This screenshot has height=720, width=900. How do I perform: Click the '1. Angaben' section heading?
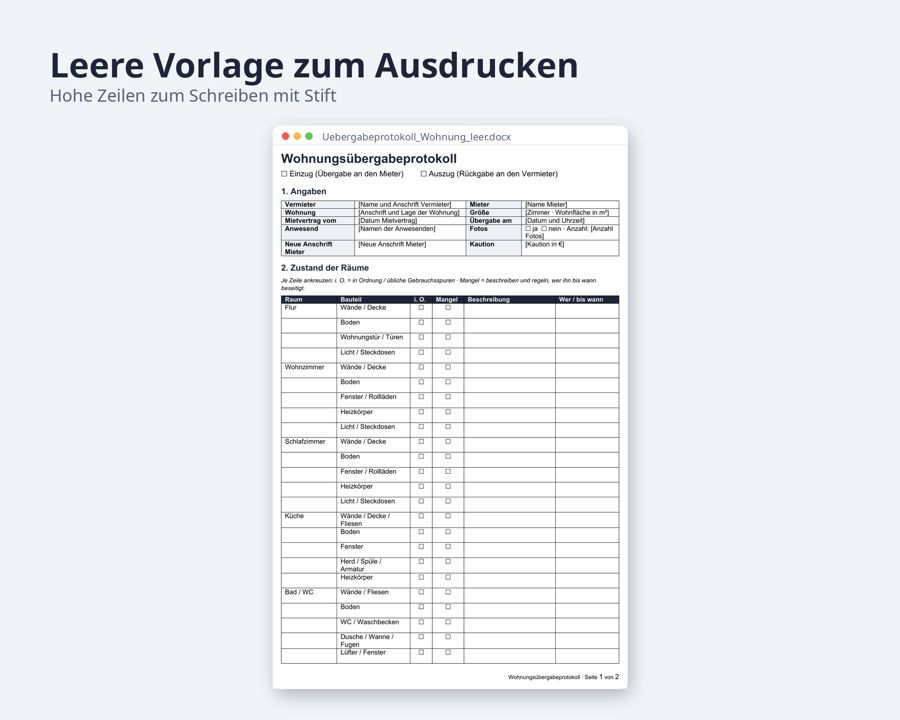click(304, 191)
